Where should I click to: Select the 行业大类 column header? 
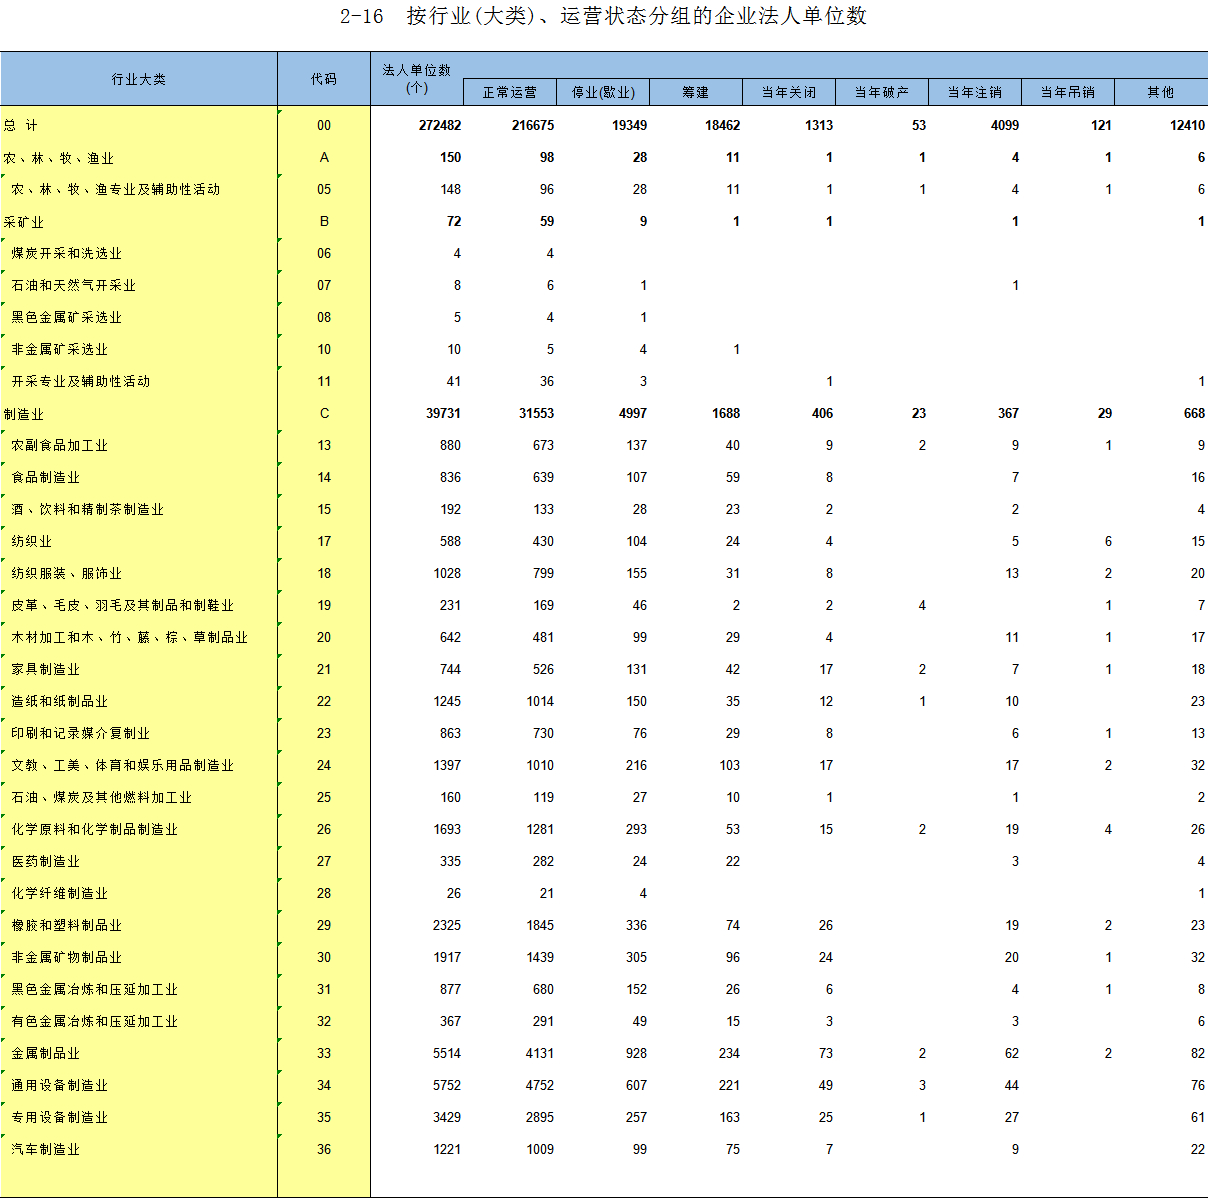(139, 79)
